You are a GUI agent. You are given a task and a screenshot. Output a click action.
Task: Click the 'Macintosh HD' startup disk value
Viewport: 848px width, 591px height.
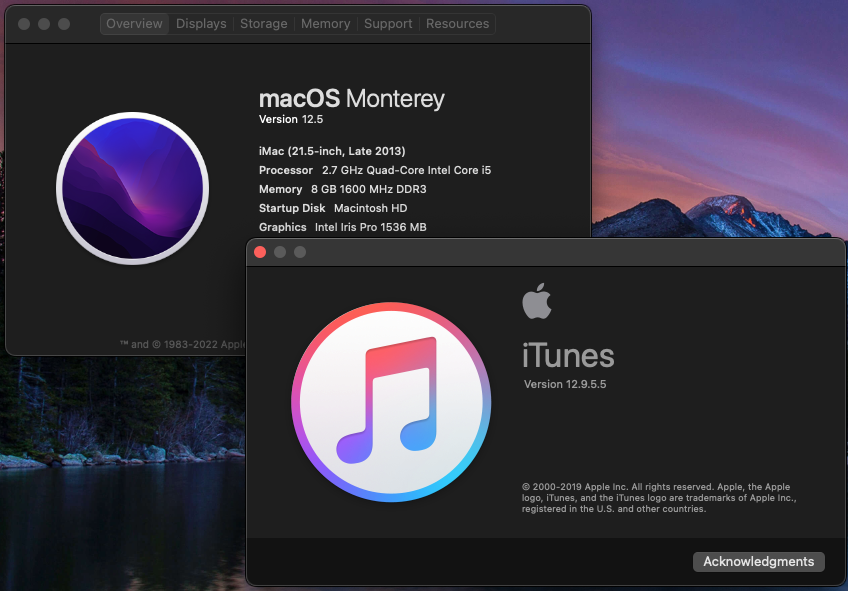pyautogui.click(x=370, y=208)
